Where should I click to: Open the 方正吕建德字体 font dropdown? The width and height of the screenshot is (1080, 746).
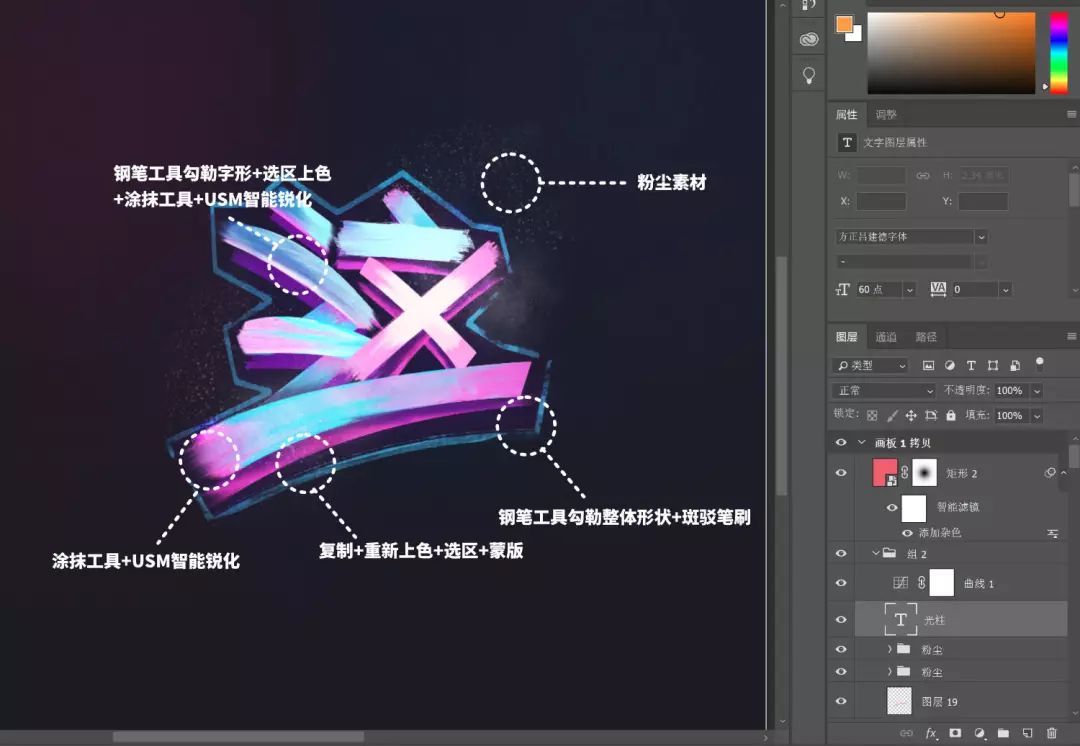[911, 237]
